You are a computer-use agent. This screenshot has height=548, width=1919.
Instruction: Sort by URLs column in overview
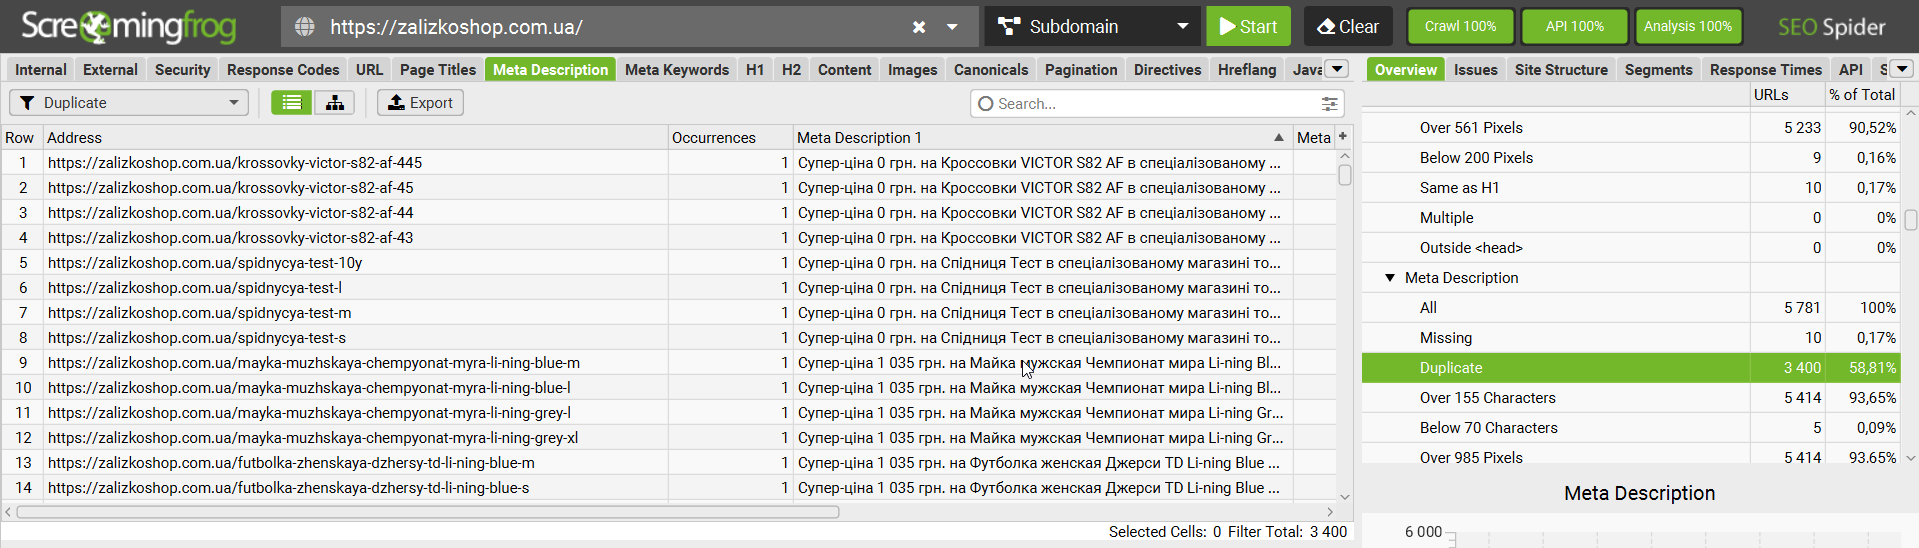(x=1787, y=95)
